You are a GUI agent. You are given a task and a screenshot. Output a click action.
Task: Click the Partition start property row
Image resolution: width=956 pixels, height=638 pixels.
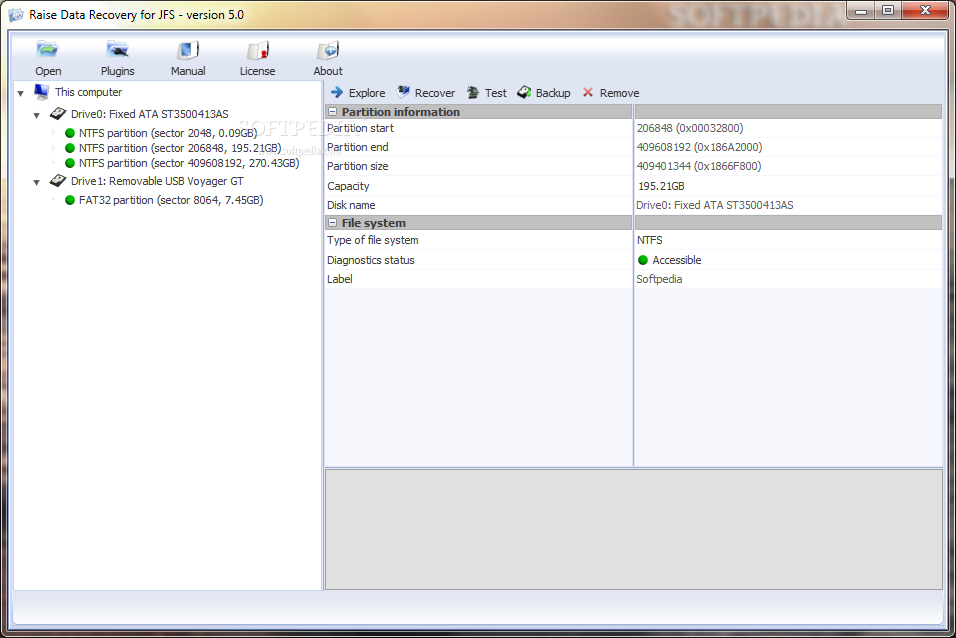(x=633, y=128)
